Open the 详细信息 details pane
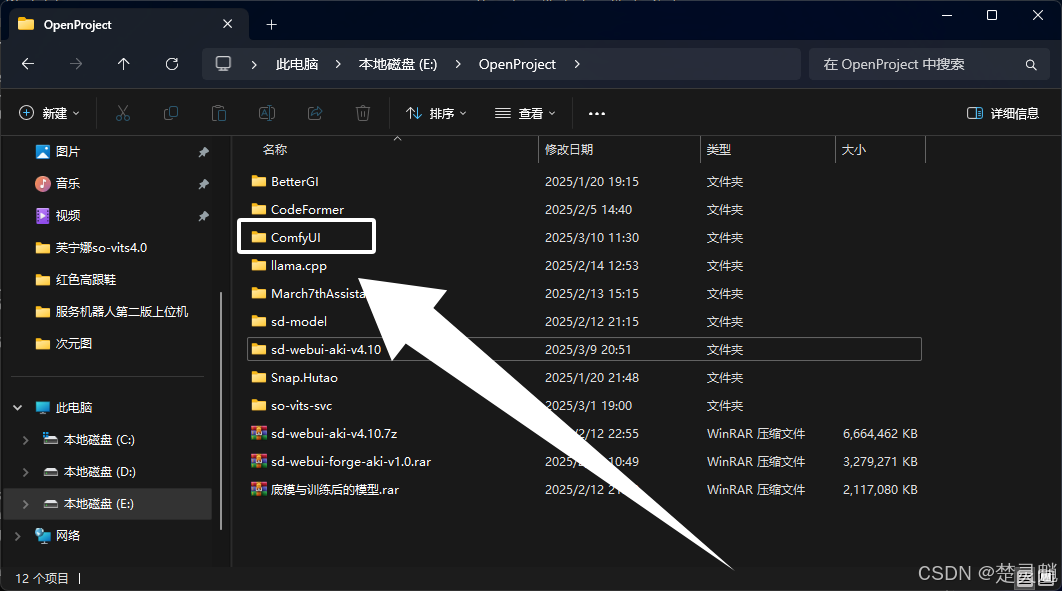This screenshot has width=1062, height=591. [1002, 113]
